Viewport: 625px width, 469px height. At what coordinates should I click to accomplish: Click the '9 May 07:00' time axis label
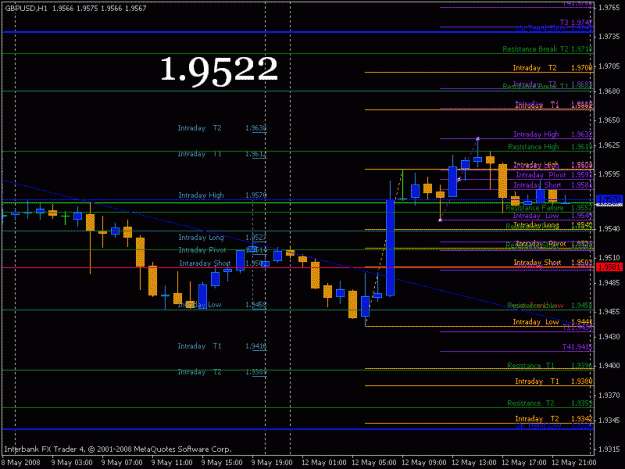click(x=122, y=462)
